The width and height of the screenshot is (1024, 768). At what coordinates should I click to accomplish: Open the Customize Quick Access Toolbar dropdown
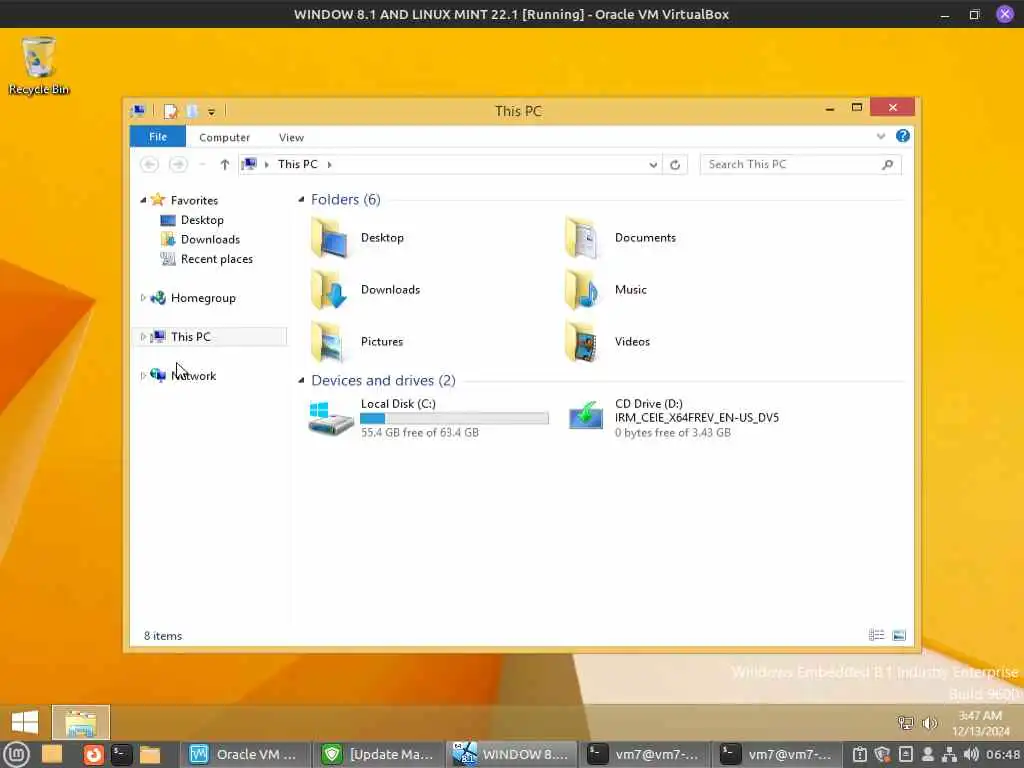point(212,112)
